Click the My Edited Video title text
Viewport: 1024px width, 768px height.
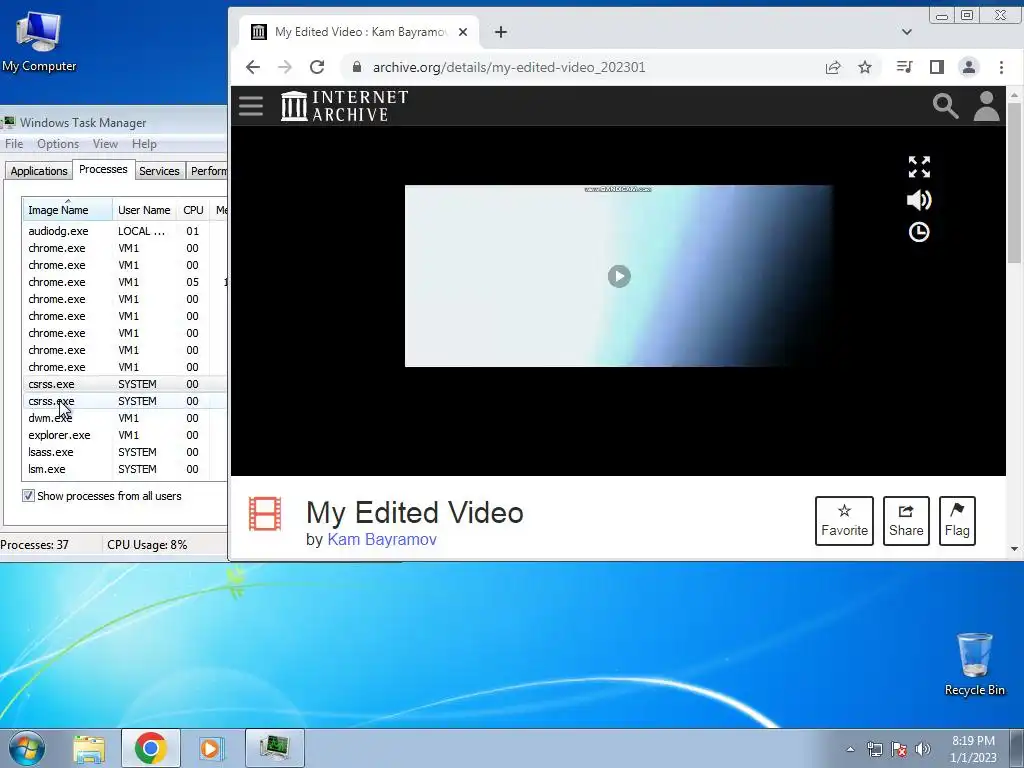[x=415, y=513]
